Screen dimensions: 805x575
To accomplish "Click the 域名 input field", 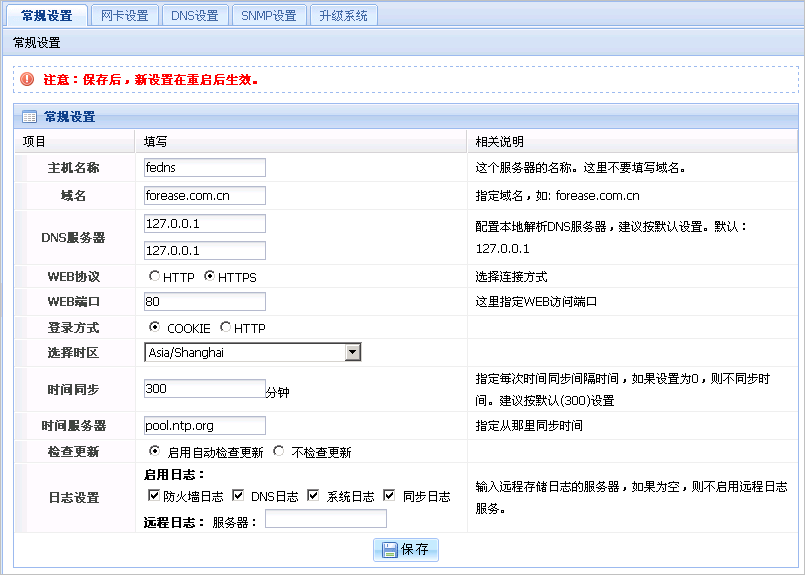I will pos(205,196).
